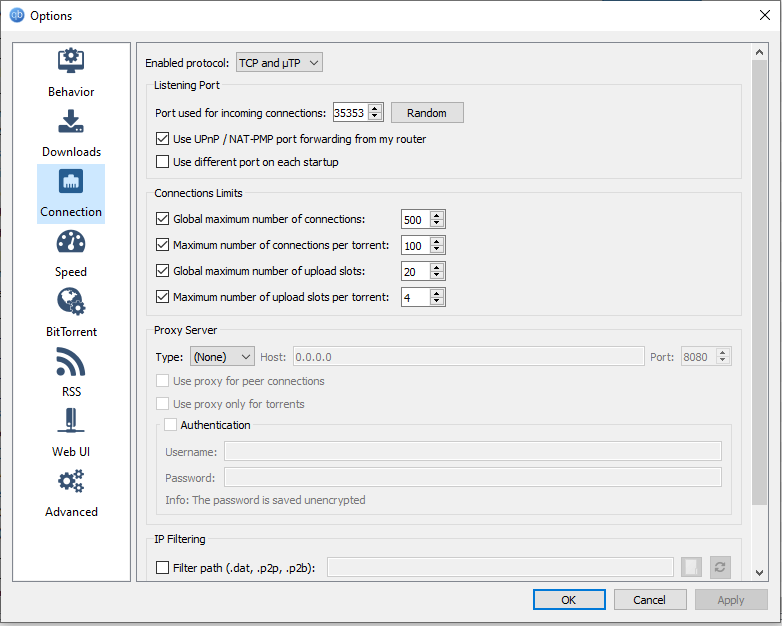Screen dimensions: 782x626
Task: Decrease upload slots per torrent value
Action: click(437, 301)
